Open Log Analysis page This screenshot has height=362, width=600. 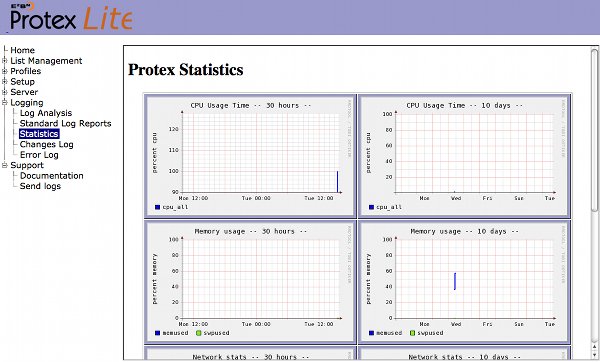(46, 113)
